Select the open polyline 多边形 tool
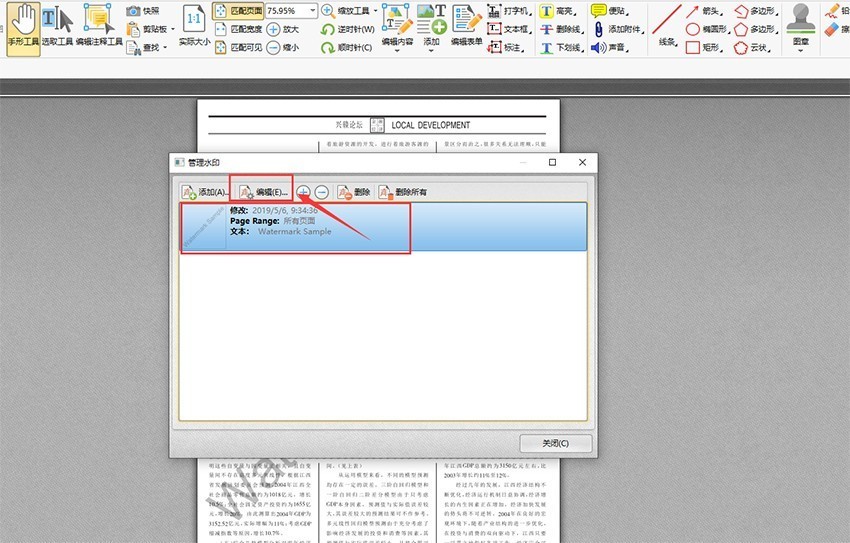This screenshot has width=850, height=543. (x=757, y=11)
